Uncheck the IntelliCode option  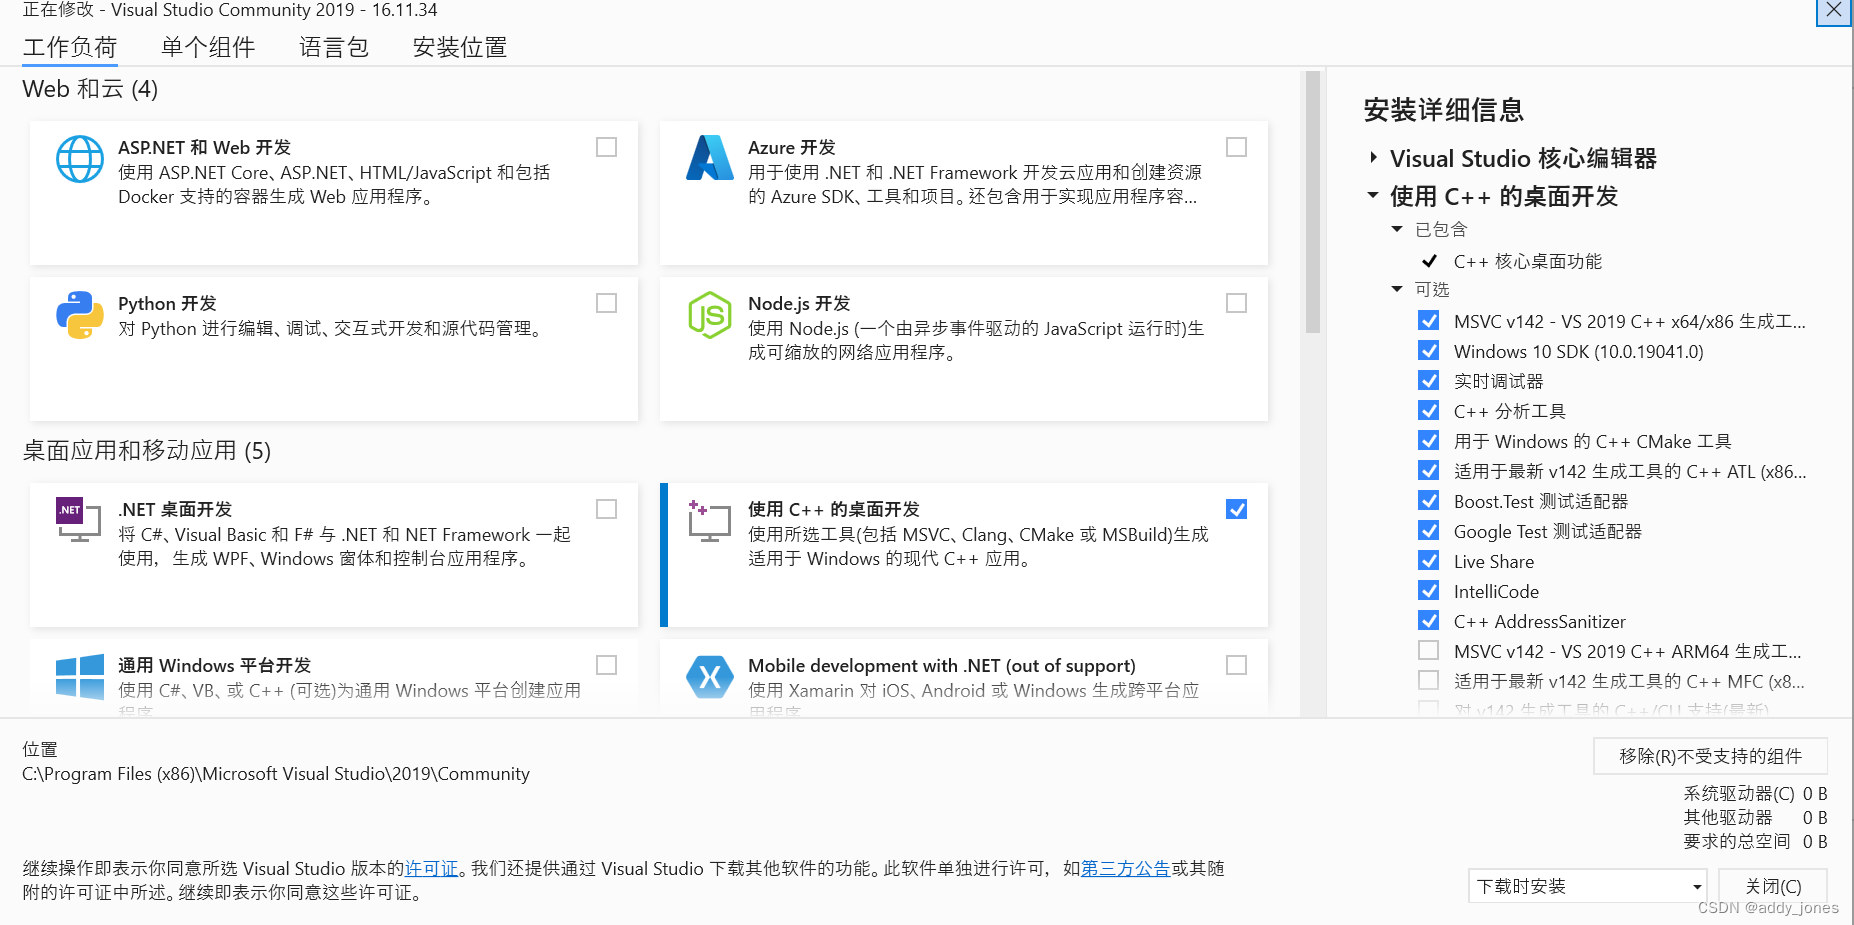pos(1429,591)
